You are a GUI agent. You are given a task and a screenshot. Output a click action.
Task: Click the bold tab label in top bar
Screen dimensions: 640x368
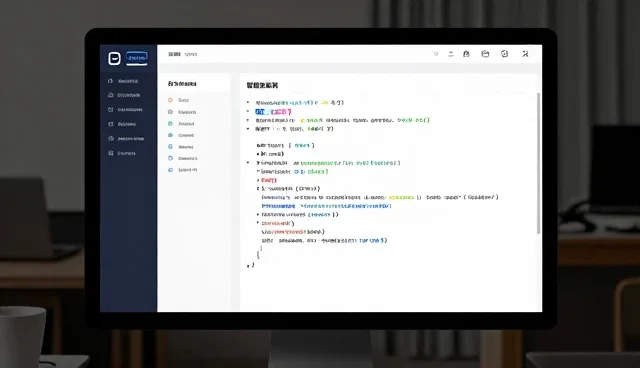point(174,54)
